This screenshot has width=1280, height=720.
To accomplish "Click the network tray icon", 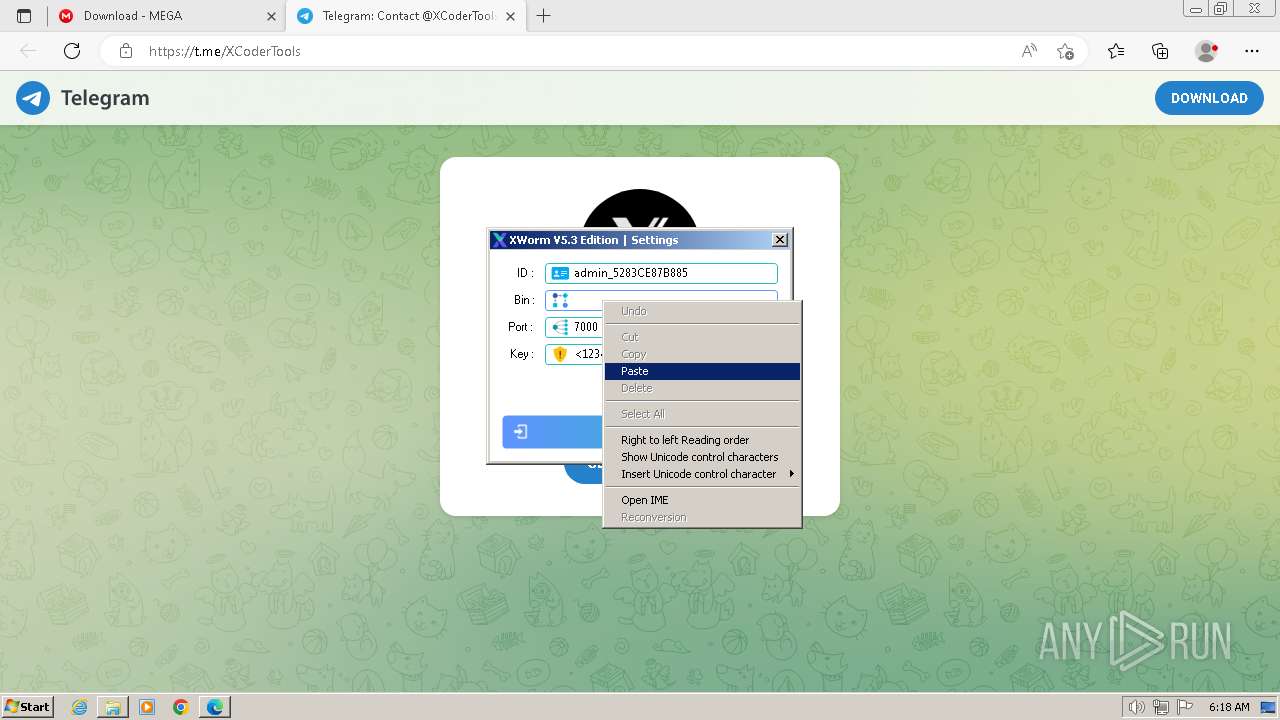I will [x=1161, y=707].
